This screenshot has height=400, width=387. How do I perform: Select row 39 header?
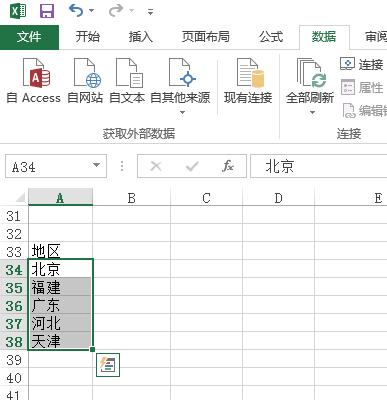click(x=14, y=360)
